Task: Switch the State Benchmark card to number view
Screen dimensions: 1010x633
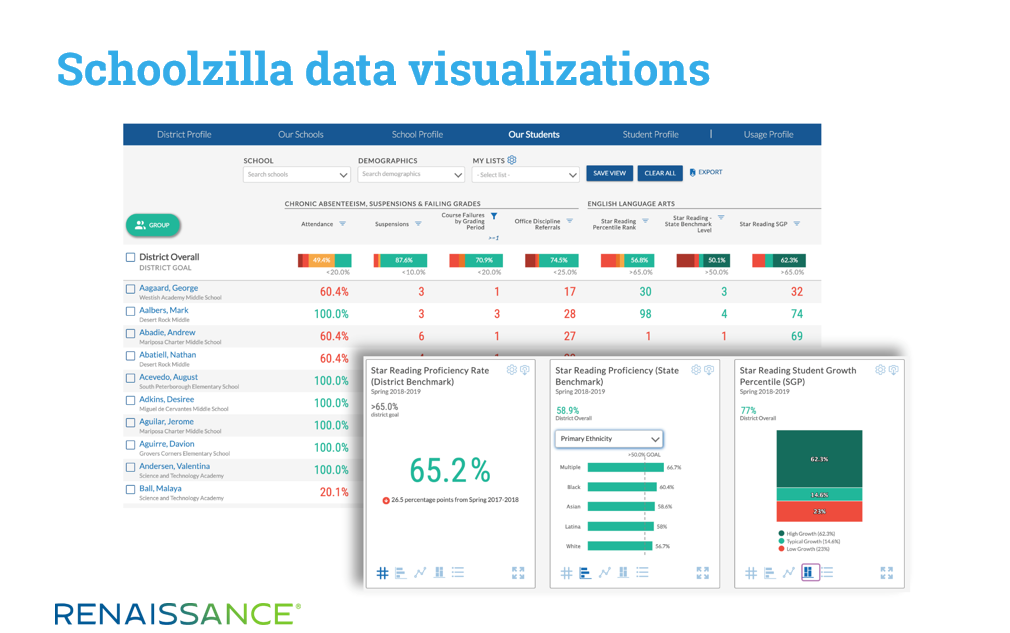Action: pyautogui.click(x=566, y=572)
